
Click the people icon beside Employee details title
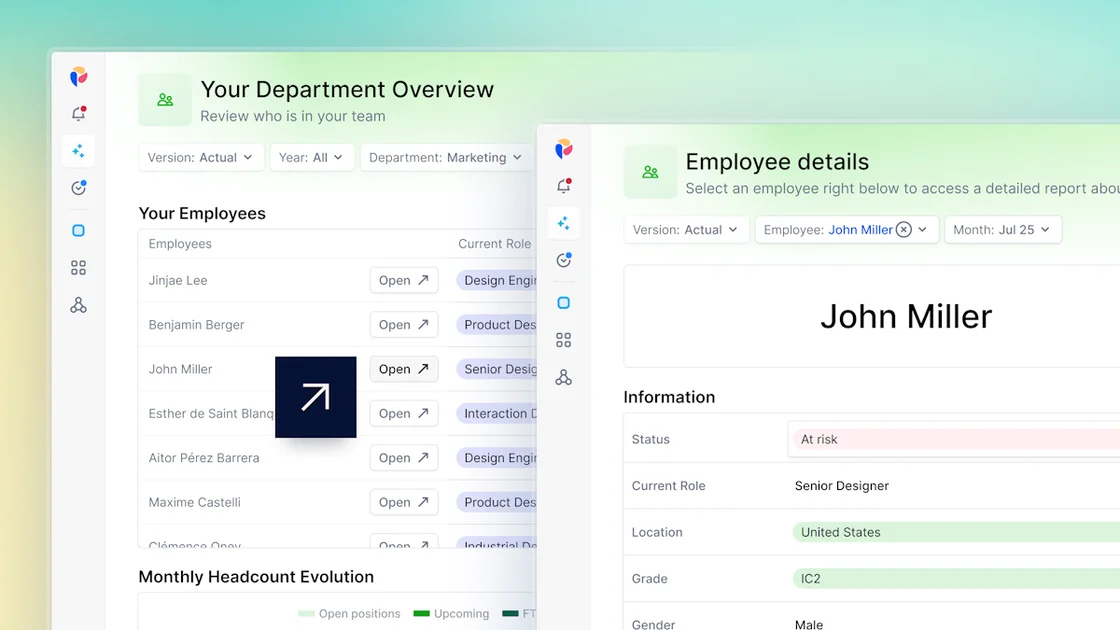pos(650,172)
